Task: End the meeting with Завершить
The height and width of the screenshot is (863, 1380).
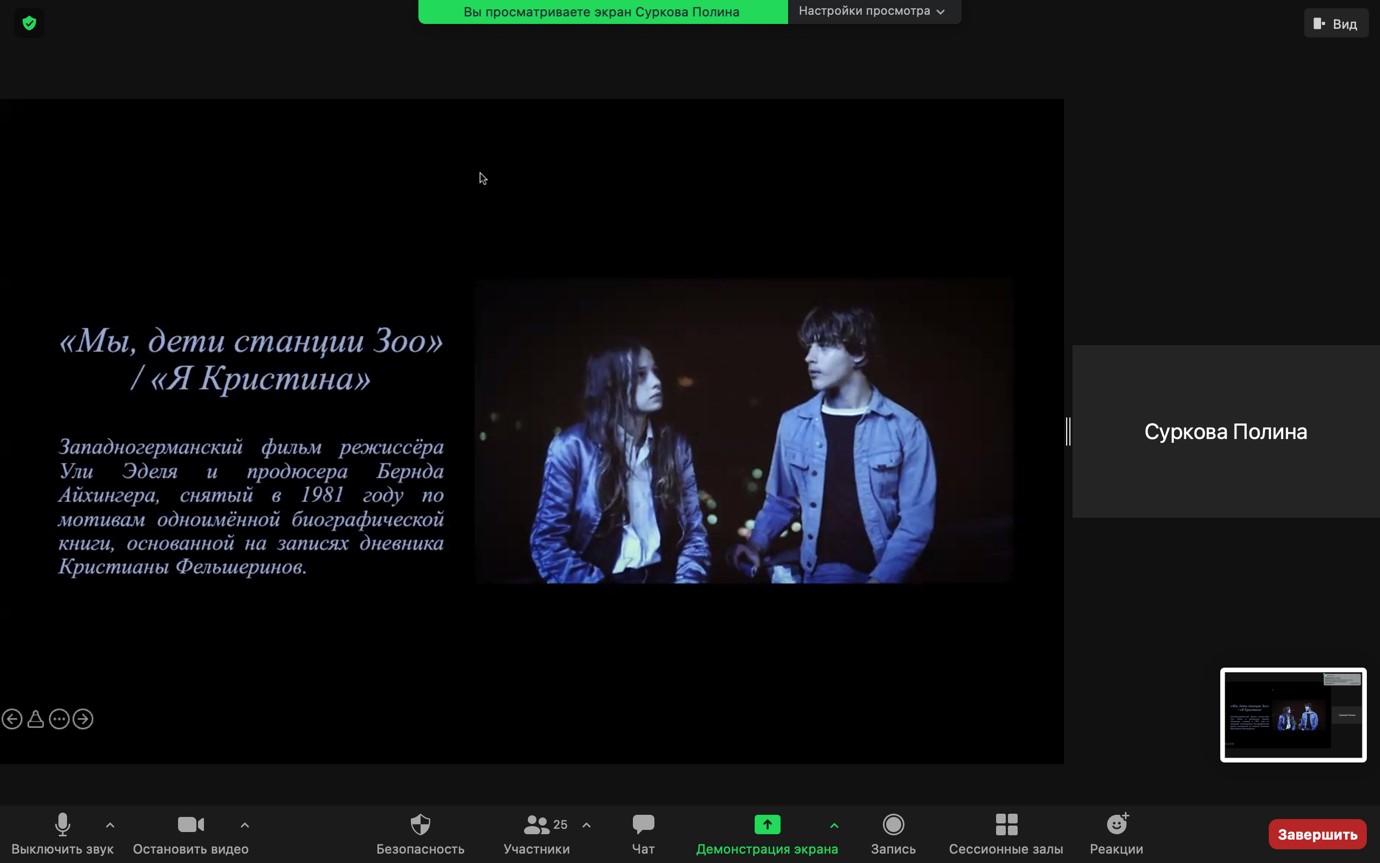Action: click(1316, 834)
